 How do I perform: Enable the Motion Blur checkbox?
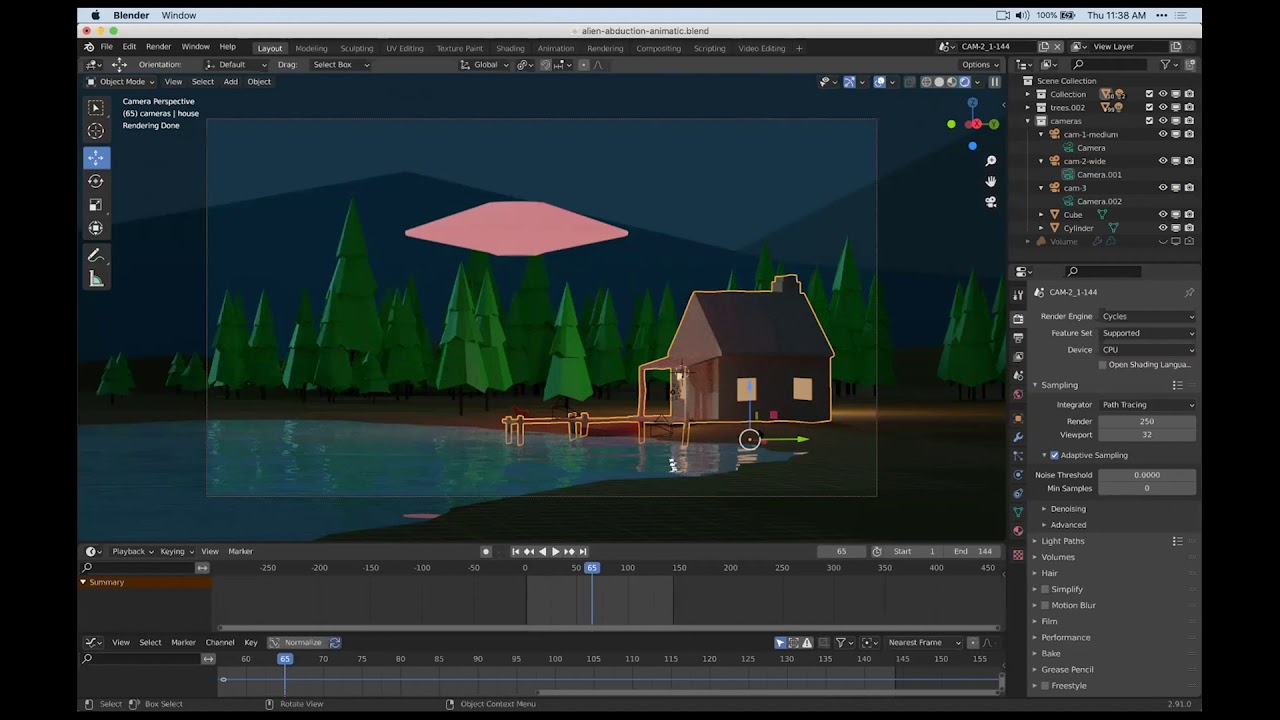pos(1045,605)
